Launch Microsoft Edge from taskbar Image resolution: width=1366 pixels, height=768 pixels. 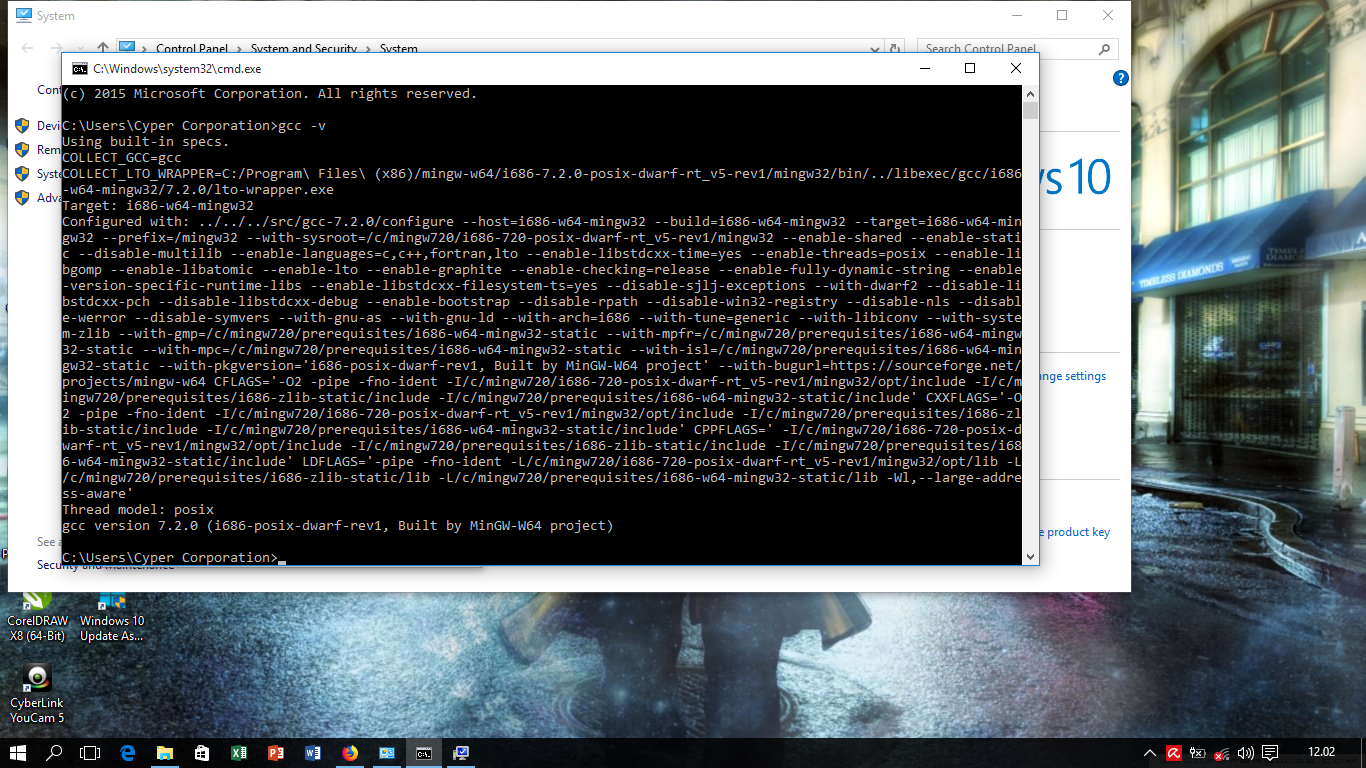click(x=128, y=753)
